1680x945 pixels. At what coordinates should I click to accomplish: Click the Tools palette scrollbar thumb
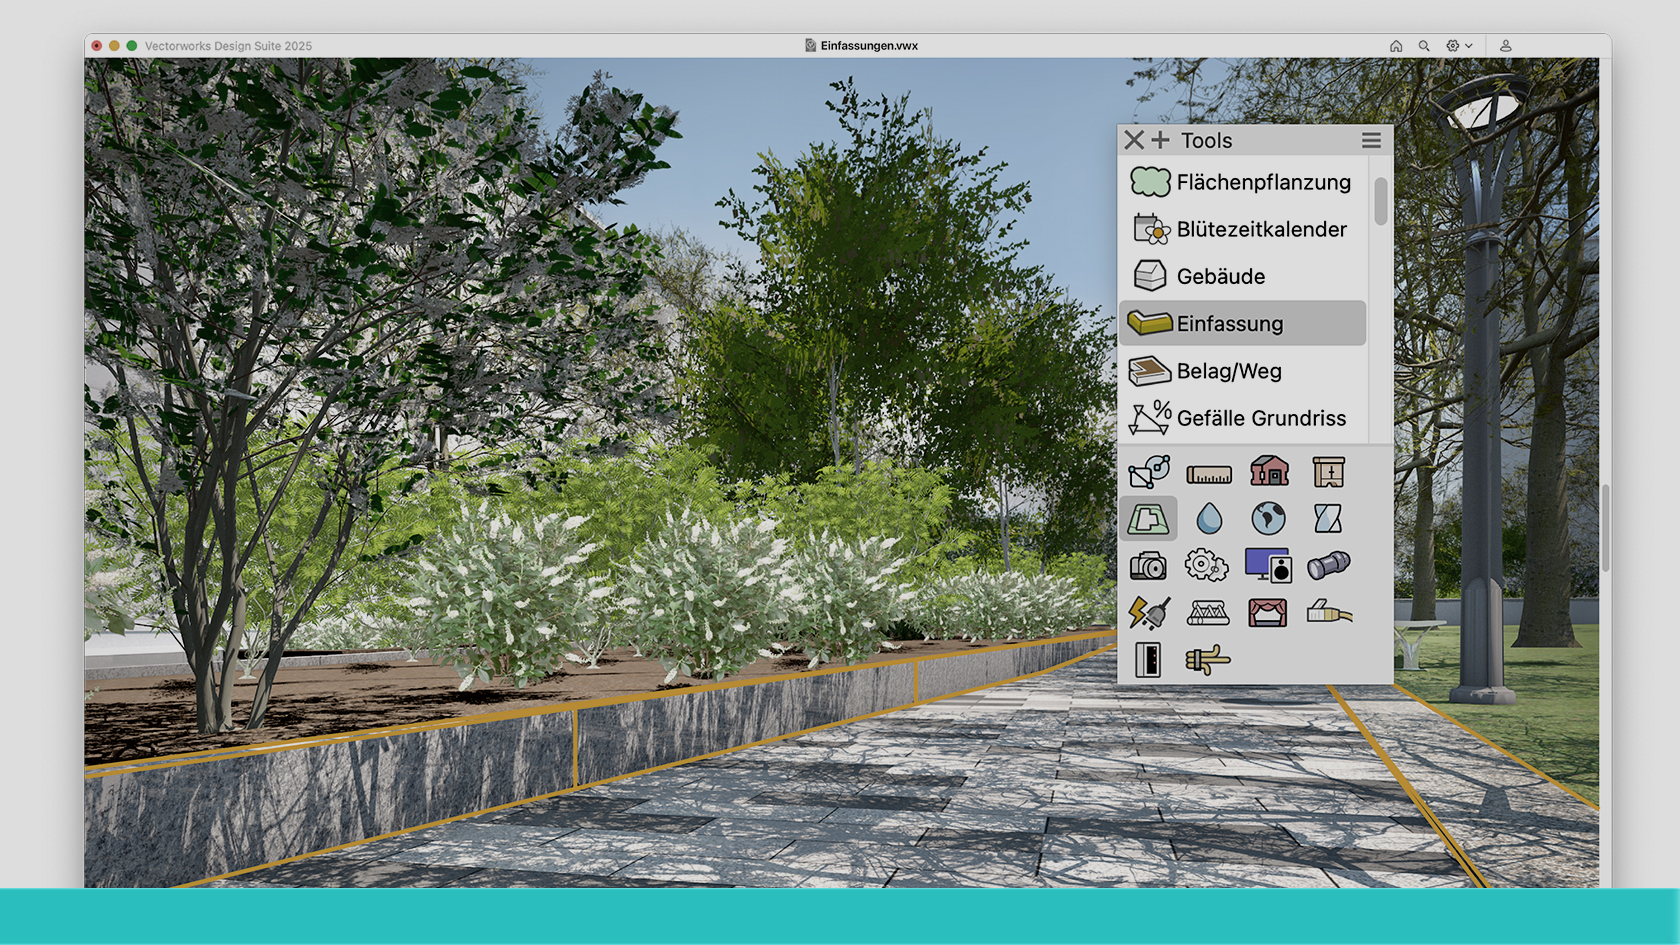coord(1380,201)
